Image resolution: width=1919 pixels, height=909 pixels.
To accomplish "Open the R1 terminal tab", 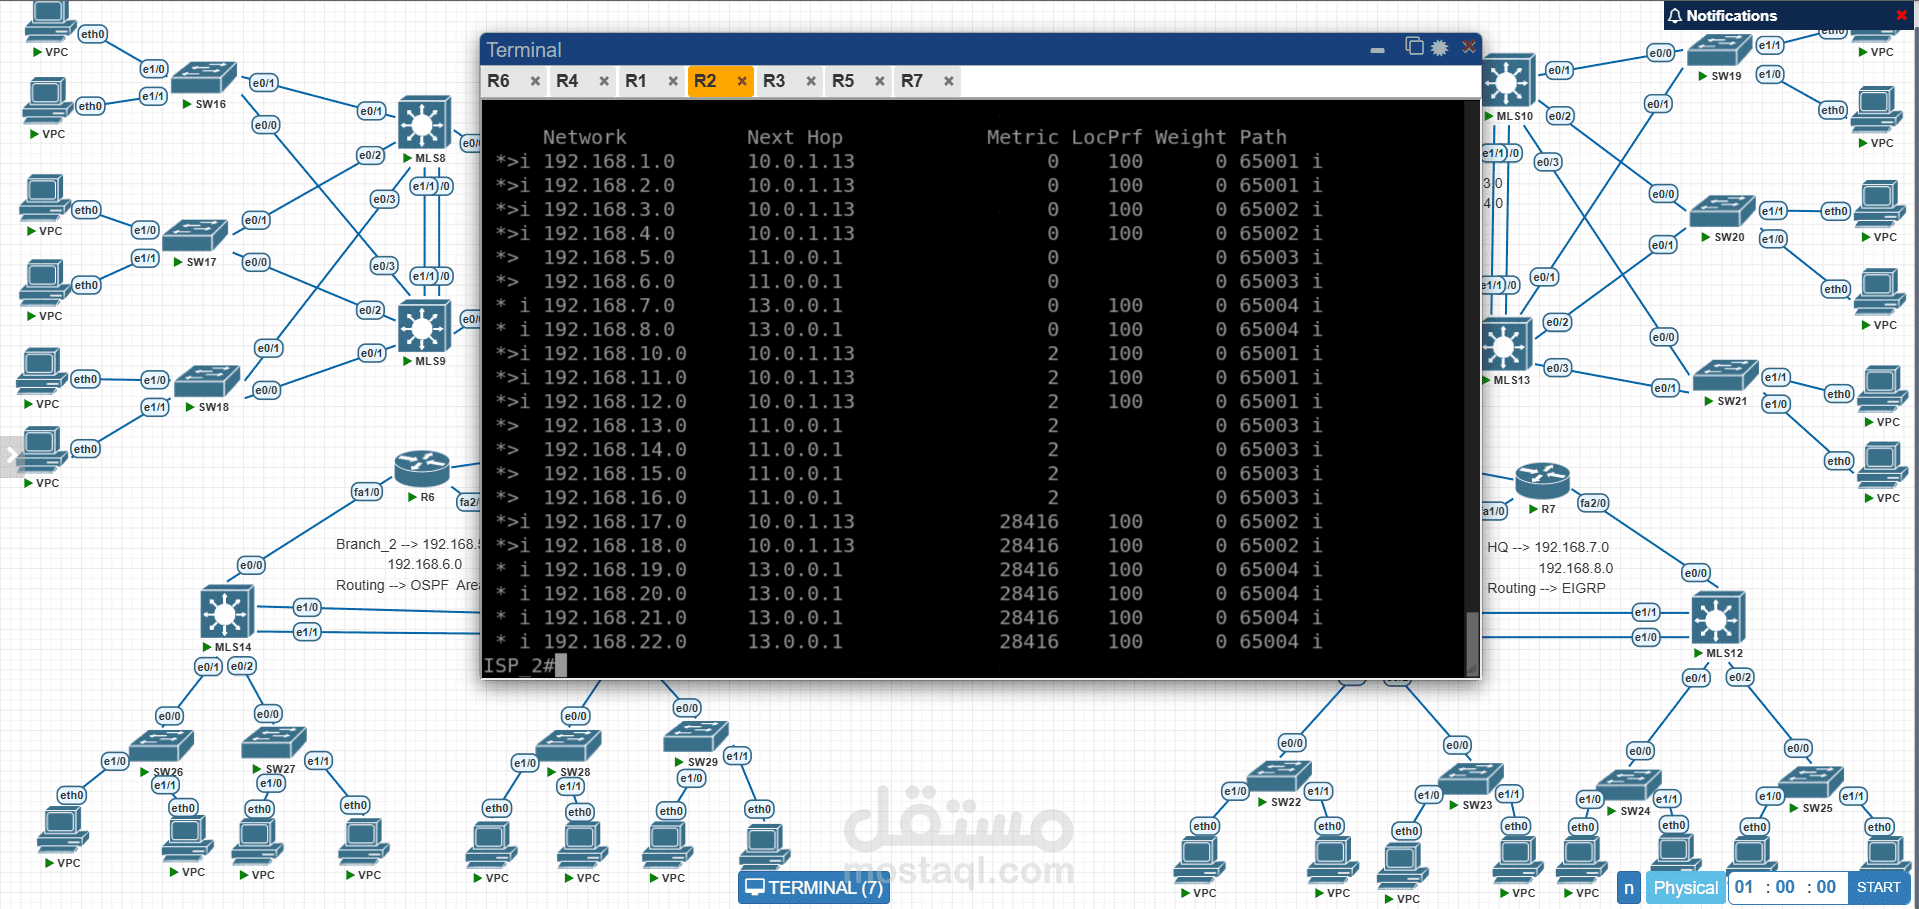I will tap(636, 81).
